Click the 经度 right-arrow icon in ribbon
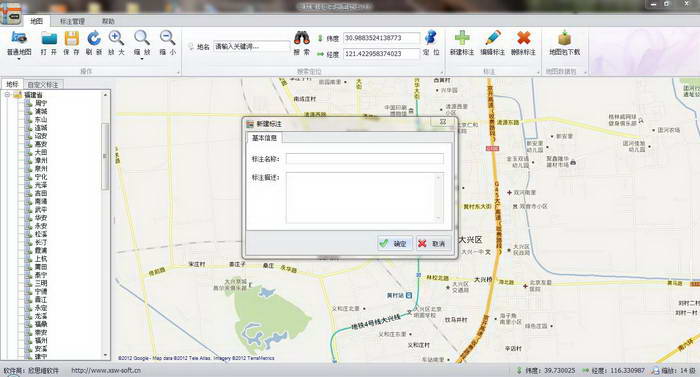Viewport: 700px width, 377px height. [x=320, y=54]
